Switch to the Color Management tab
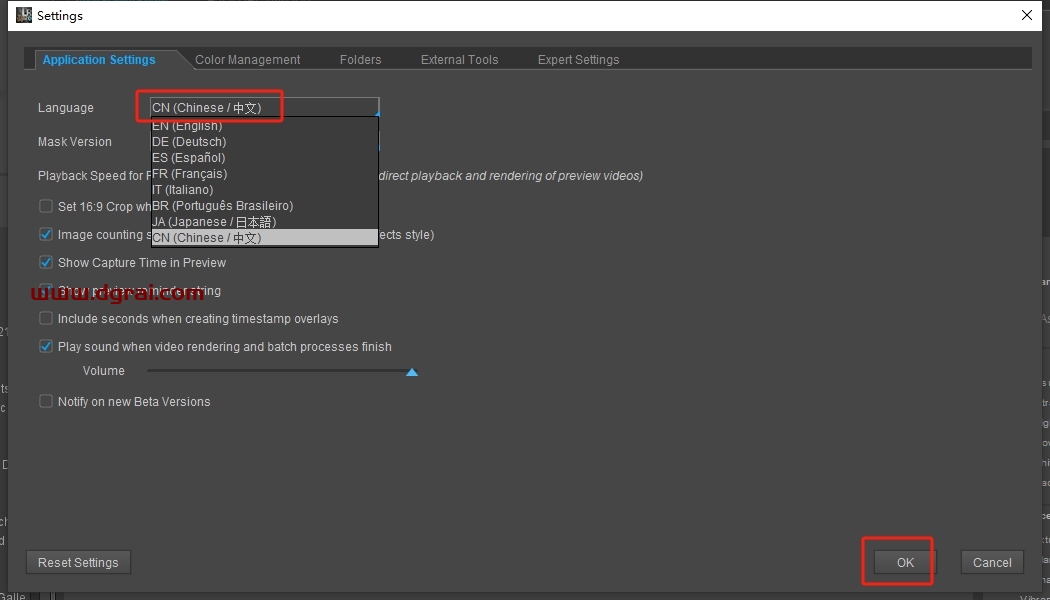Image resolution: width=1050 pixels, height=600 pixels. pos(247,60)
